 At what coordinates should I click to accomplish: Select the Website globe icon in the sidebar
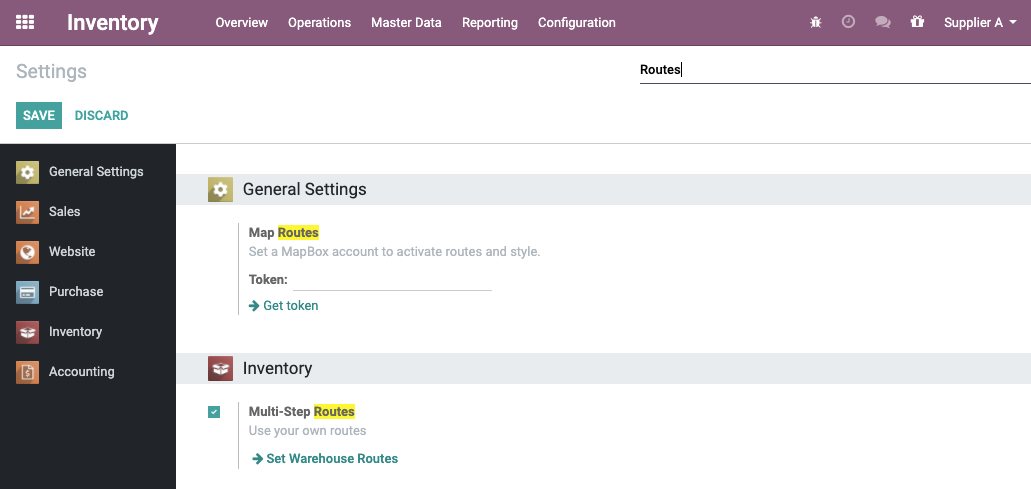(27, 252)
